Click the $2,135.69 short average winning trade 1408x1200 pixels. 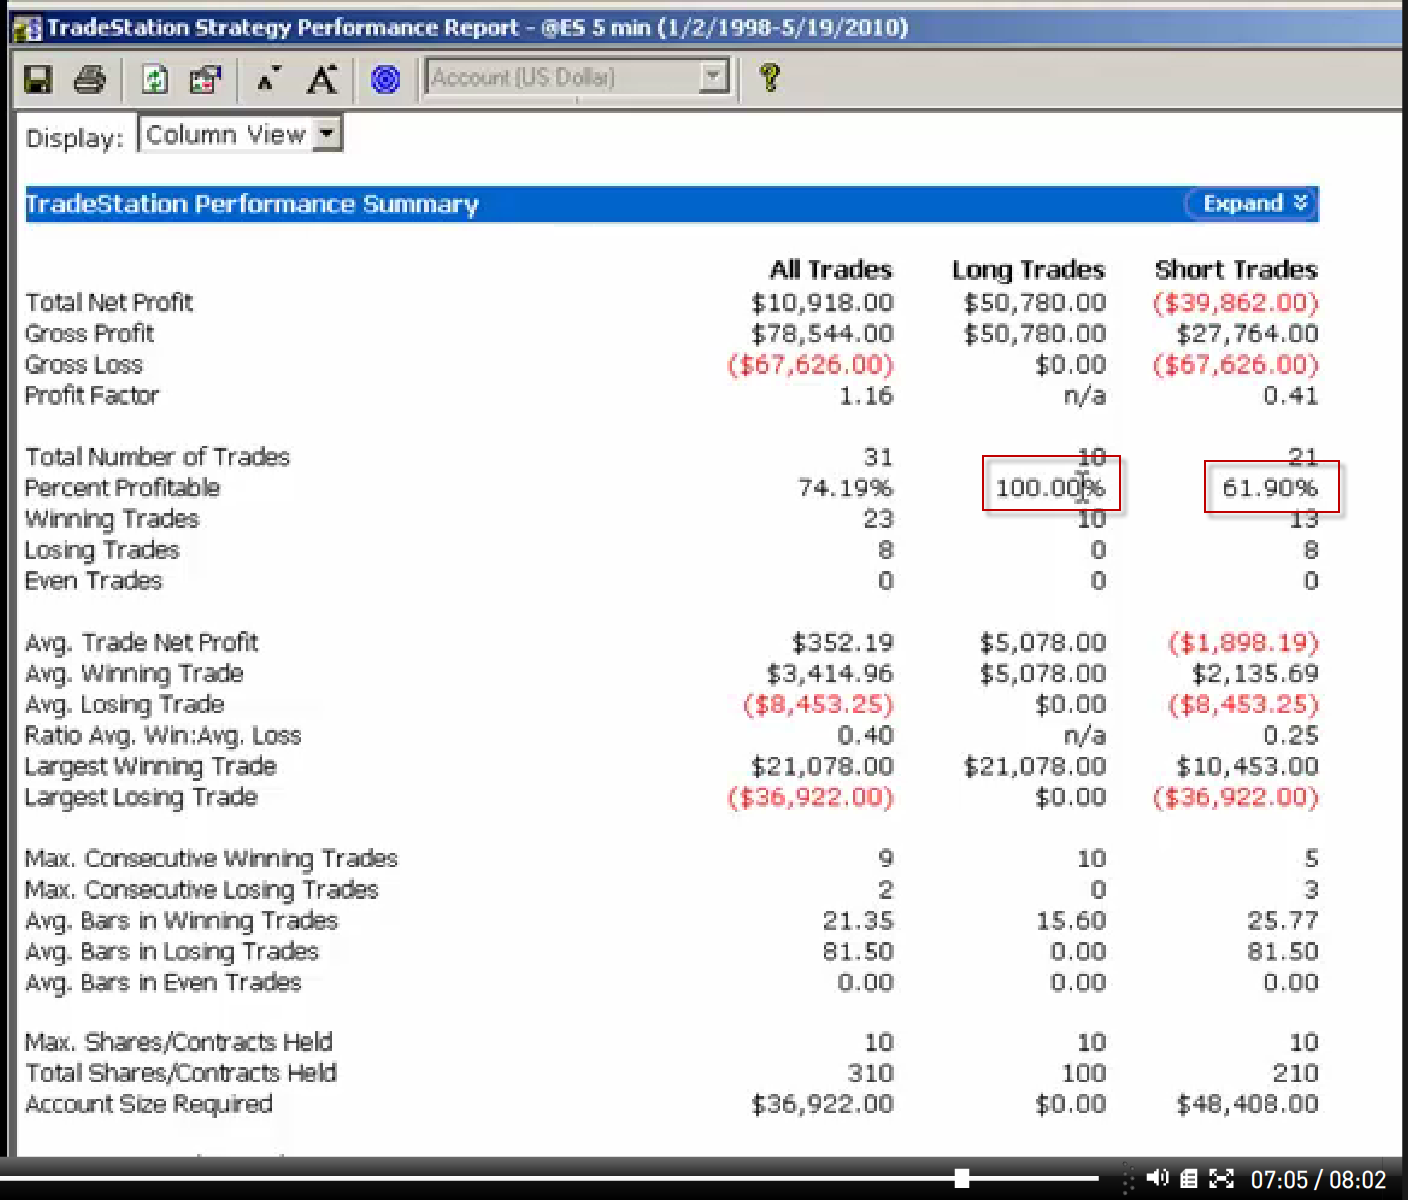(1256, 673)
